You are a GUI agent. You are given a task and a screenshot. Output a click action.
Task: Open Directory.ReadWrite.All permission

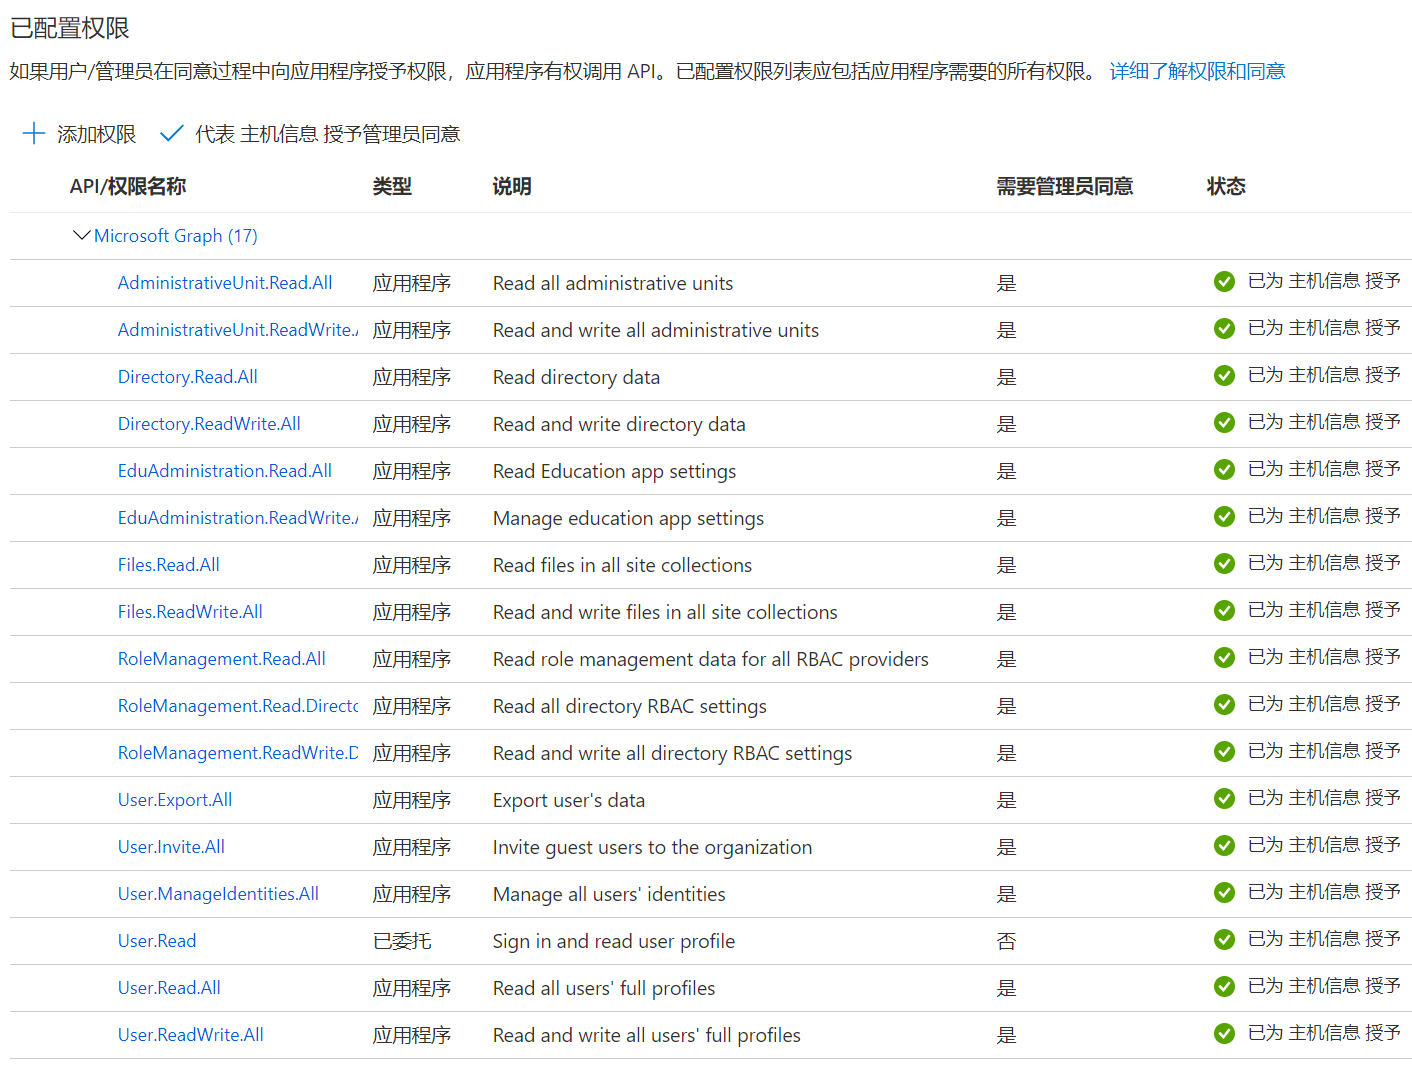point(209,424)
